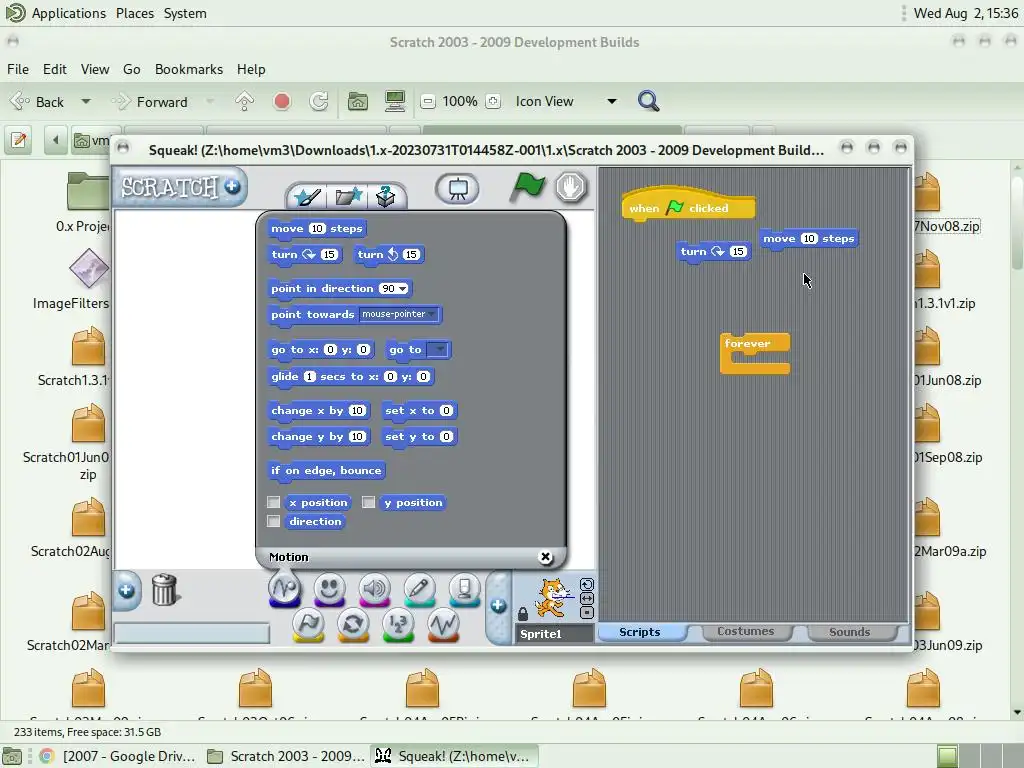Open the point towards mouse-pointer dropdown

tap(432, 314)
